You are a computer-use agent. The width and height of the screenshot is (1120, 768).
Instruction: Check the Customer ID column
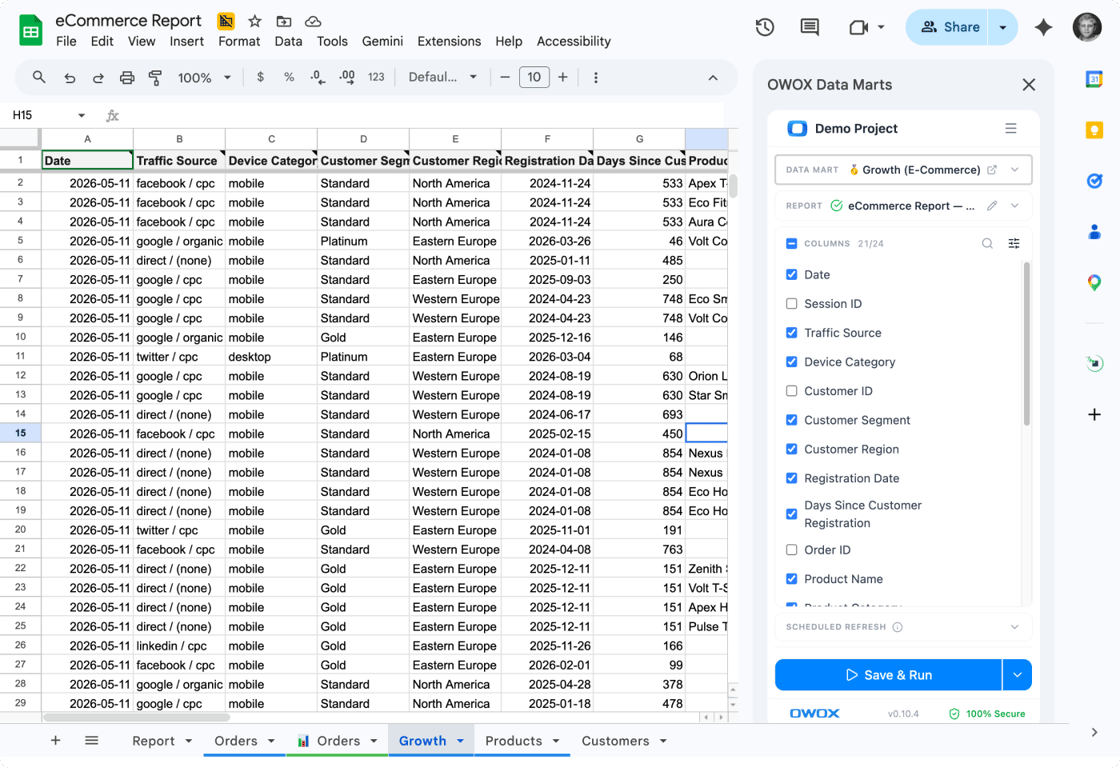pos(791,391)
